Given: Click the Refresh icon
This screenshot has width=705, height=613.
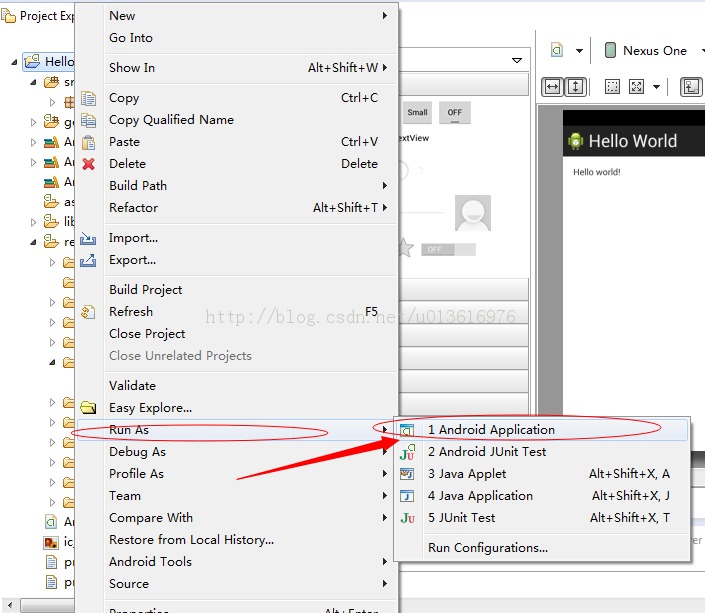Looking at the screenshot, I should point(88,312).
